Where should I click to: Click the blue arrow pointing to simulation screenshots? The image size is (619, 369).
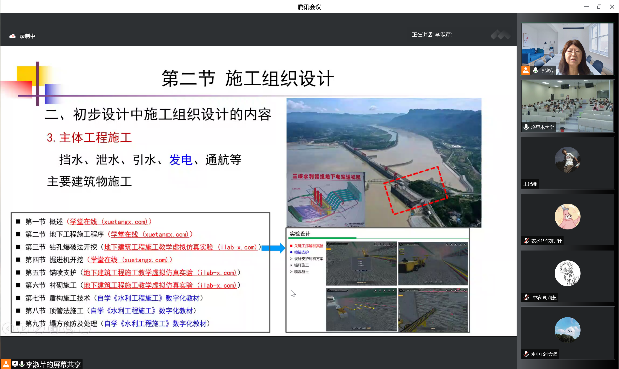click(x=273, y=248)
